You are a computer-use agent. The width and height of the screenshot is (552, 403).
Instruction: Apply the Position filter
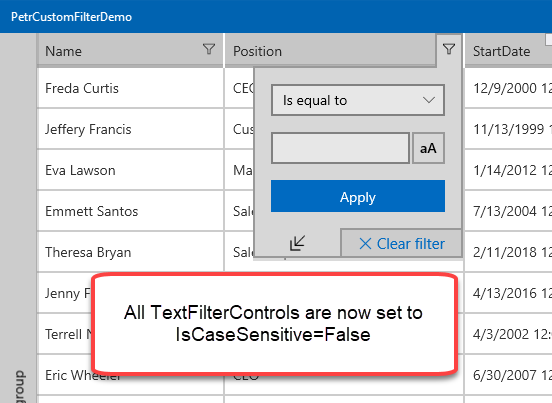(x=358, y=196)
